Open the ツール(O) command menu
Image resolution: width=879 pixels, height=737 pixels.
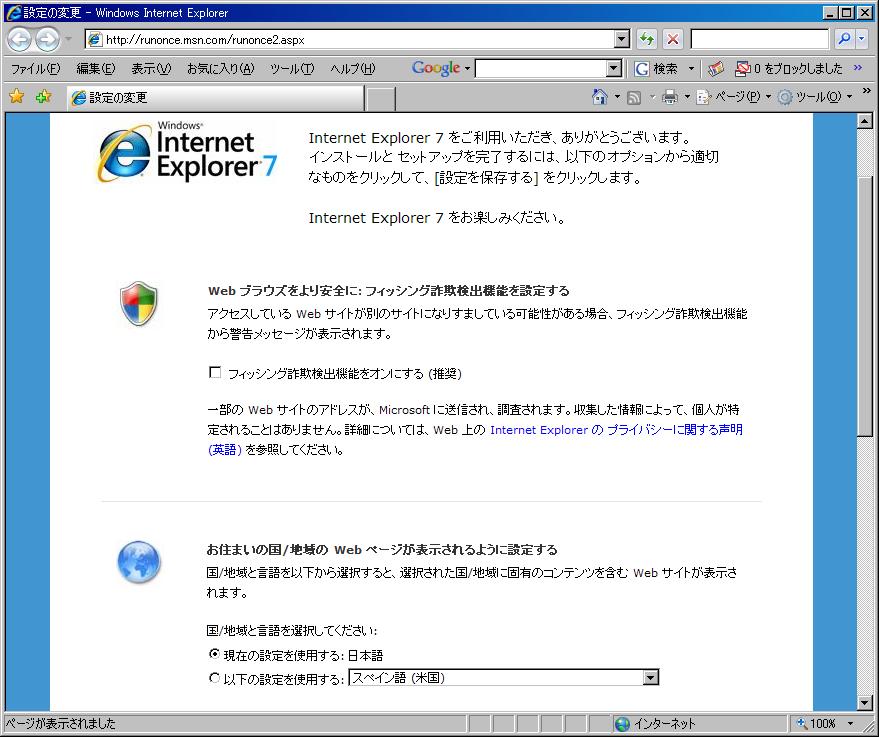coord(815,97)
